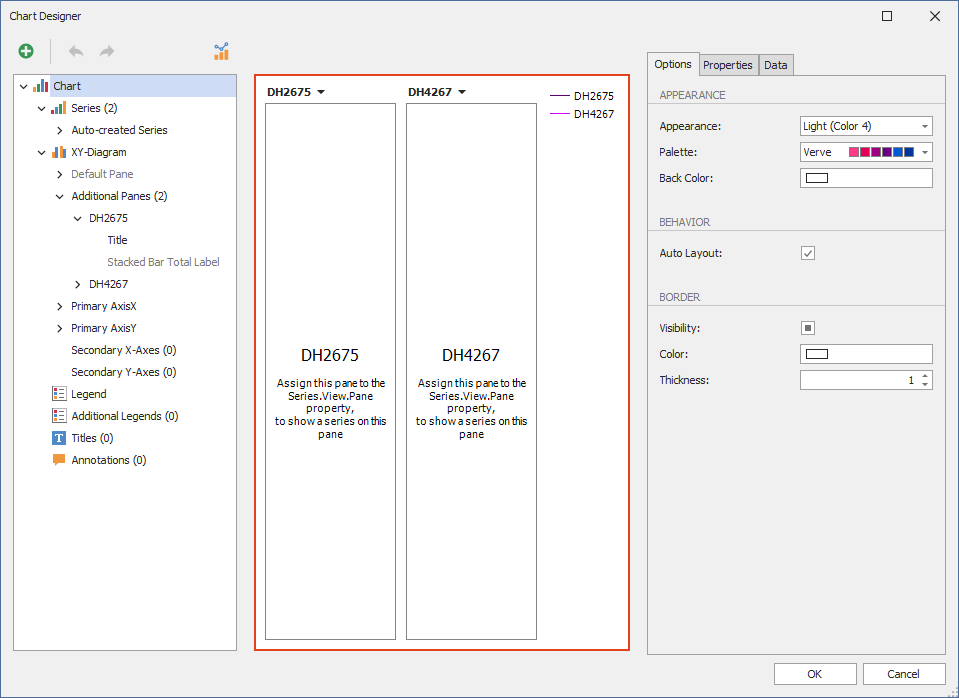Click the Redo arrow in toolbar
Screen dimensions: 959x698
pos(106,51)
